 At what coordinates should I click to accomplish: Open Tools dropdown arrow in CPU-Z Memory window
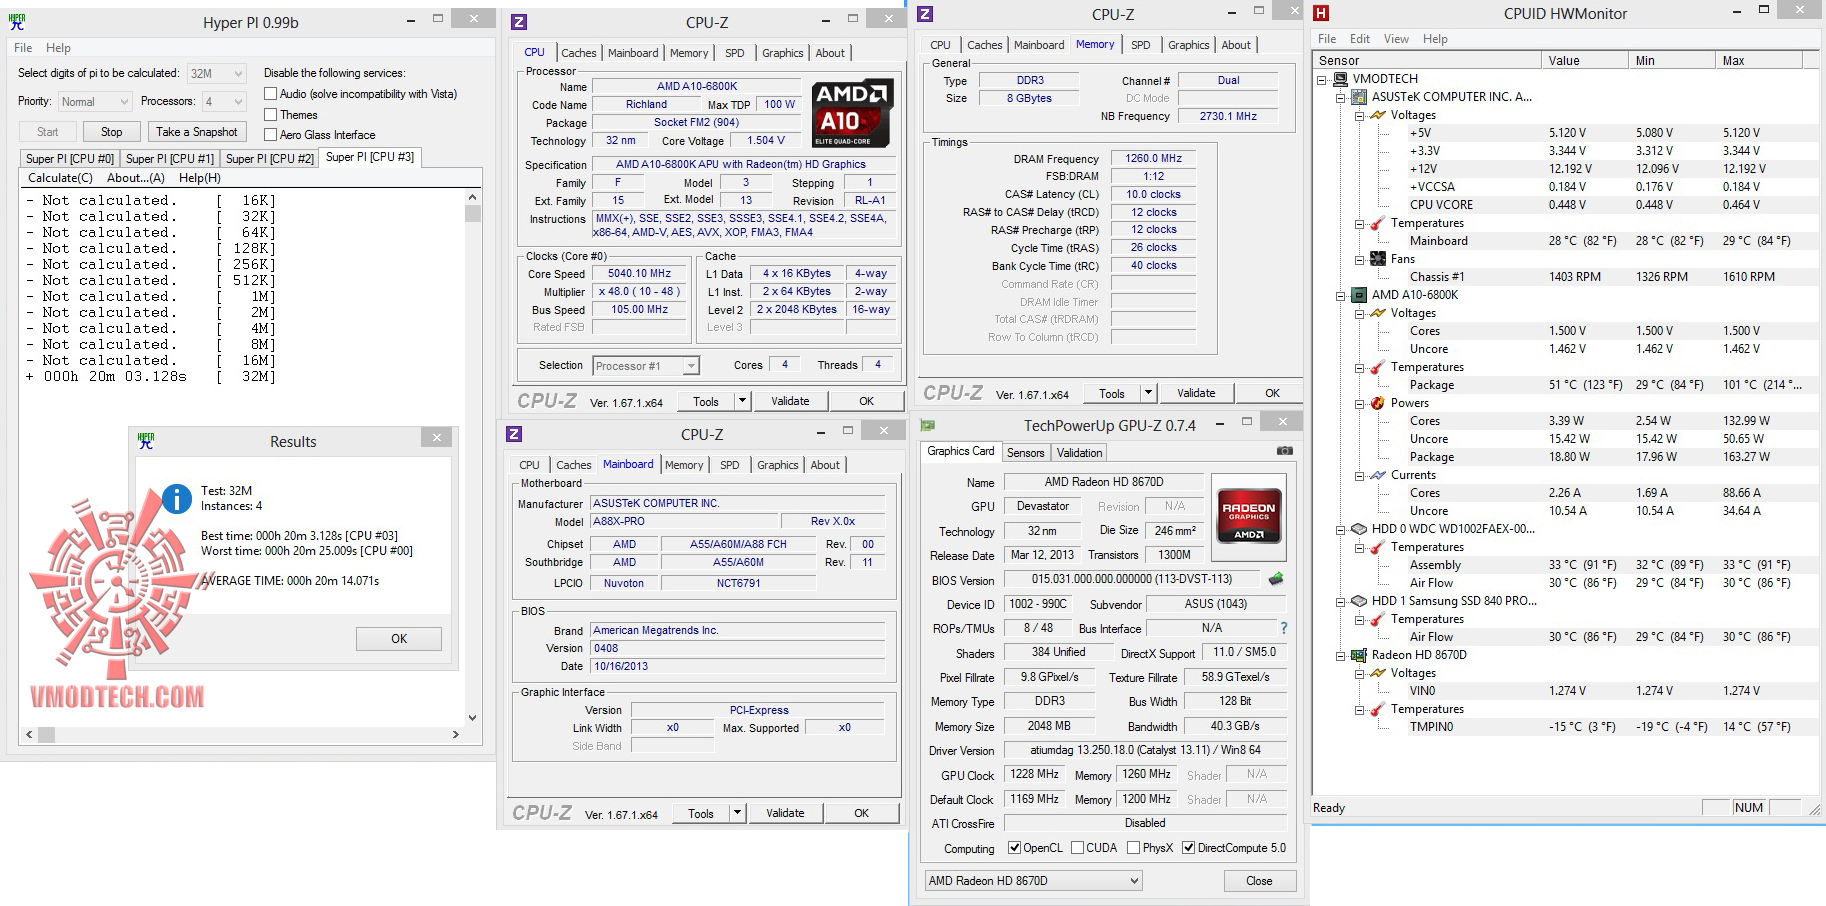coord(1148,393)
